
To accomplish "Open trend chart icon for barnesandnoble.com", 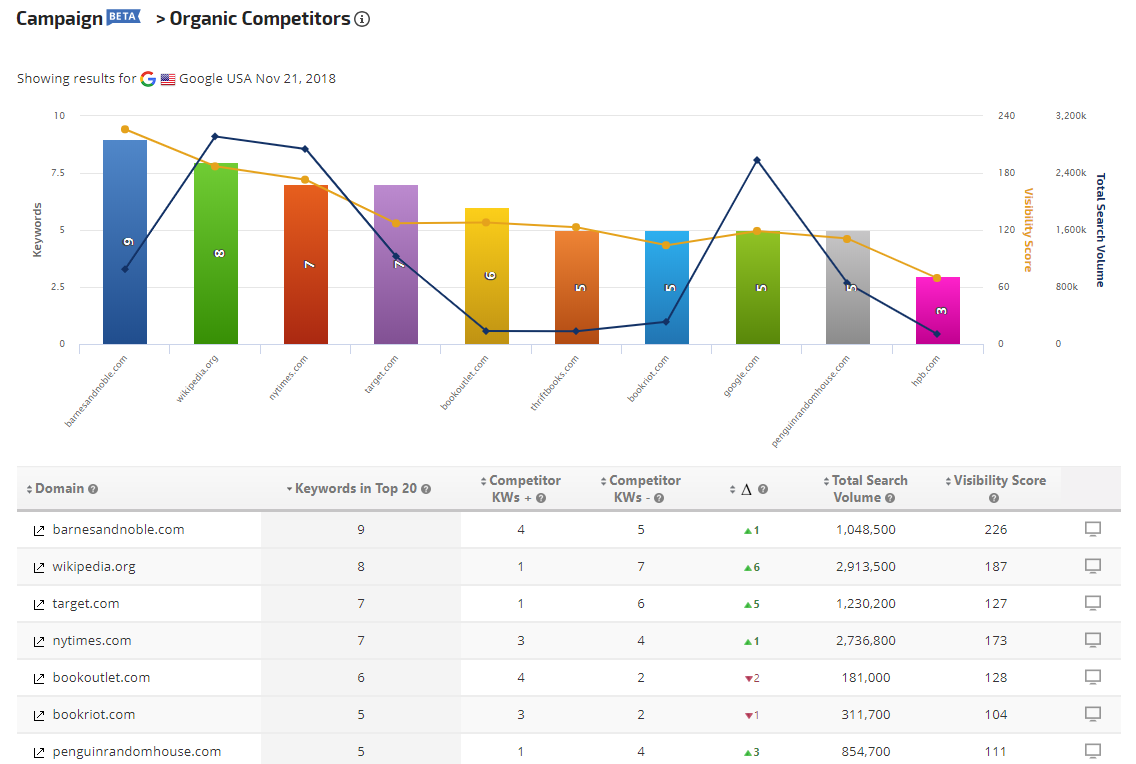I will point(39,530).
